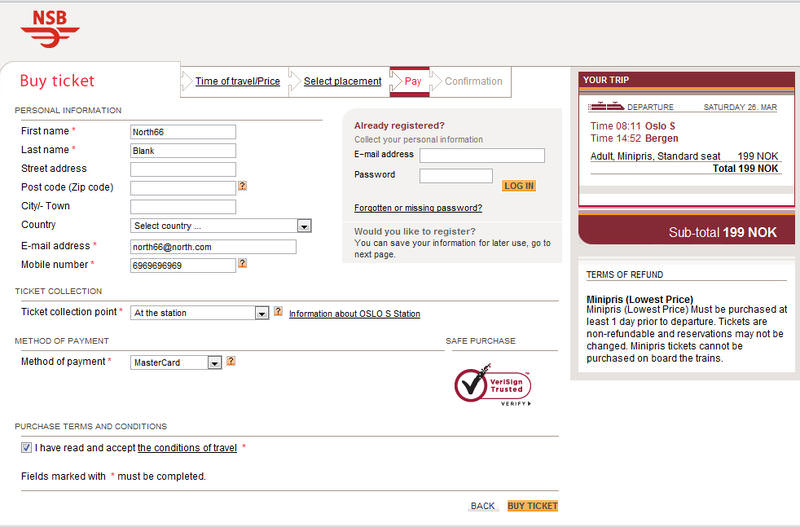Open help icon next to Mobile number
The image size is (800, 527).
[x=242, y=263]
